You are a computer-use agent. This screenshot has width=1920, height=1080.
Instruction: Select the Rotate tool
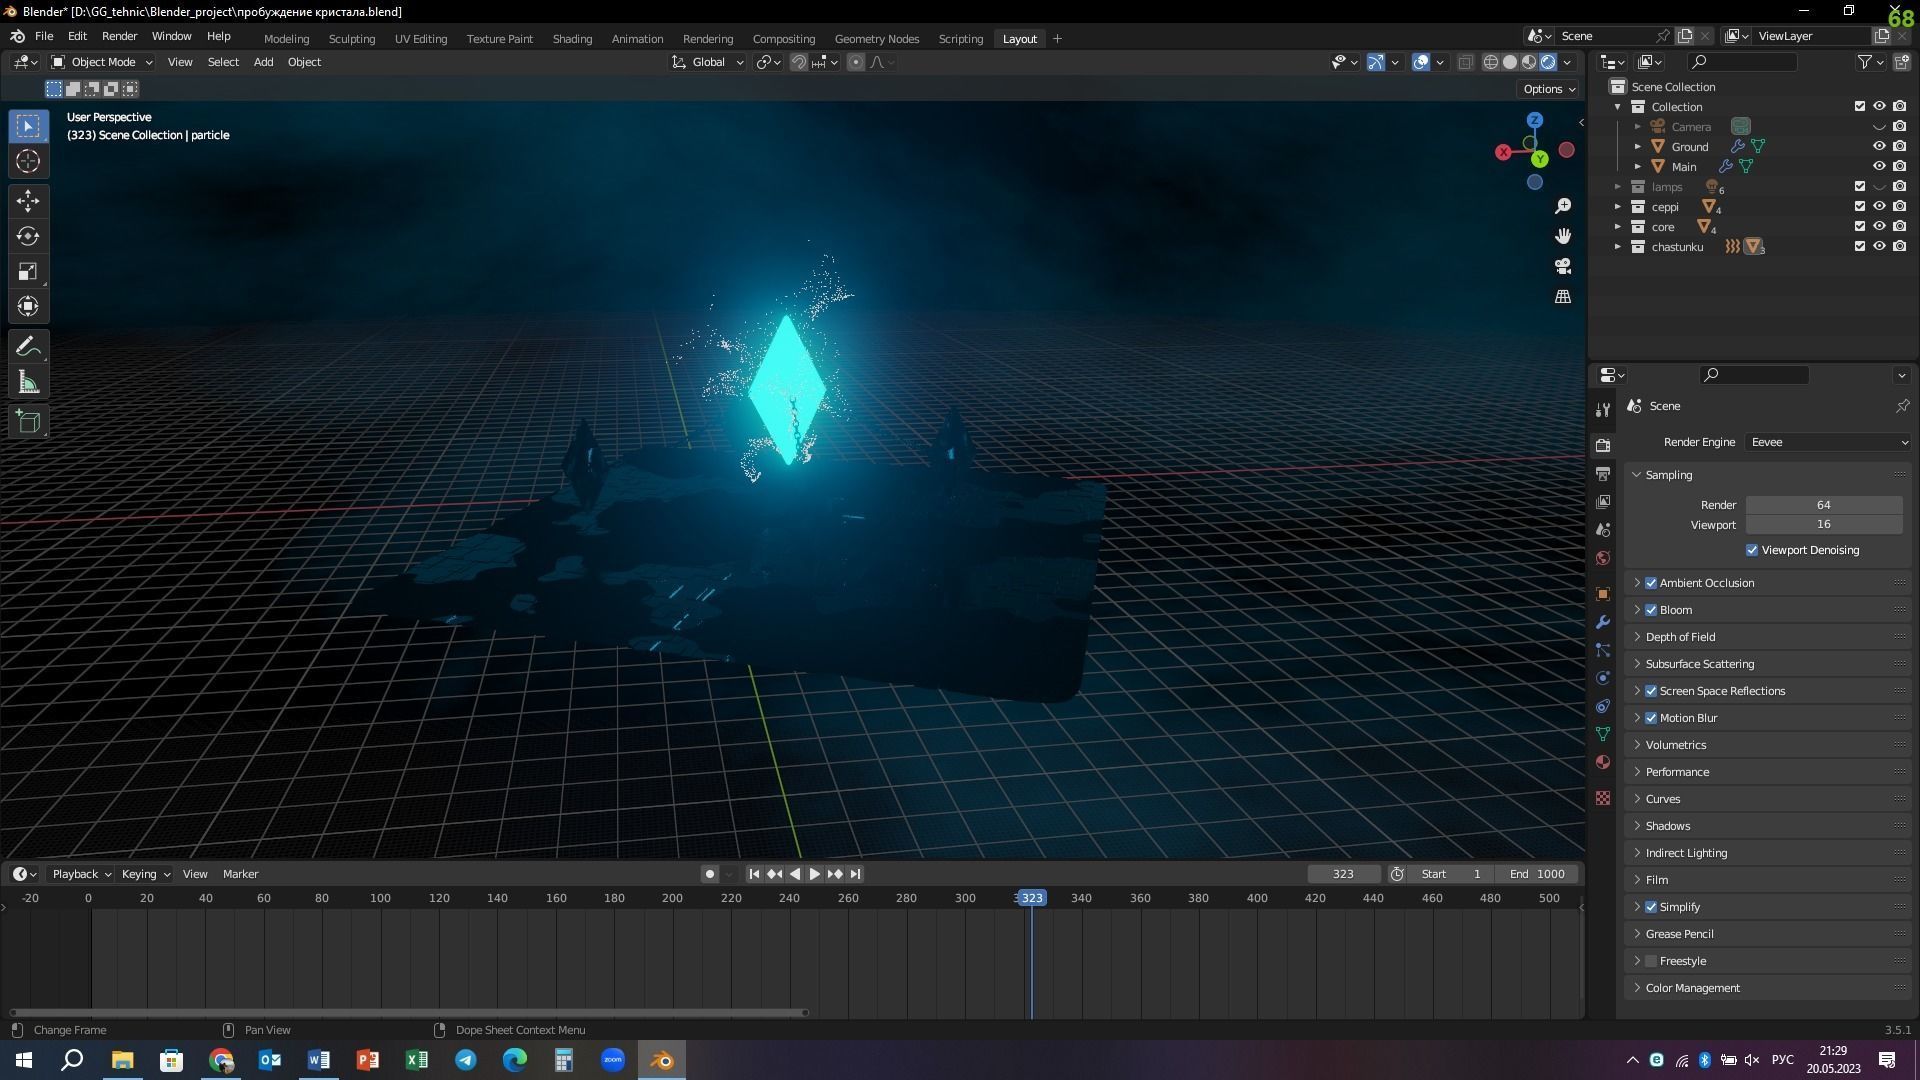click(28, 236)
